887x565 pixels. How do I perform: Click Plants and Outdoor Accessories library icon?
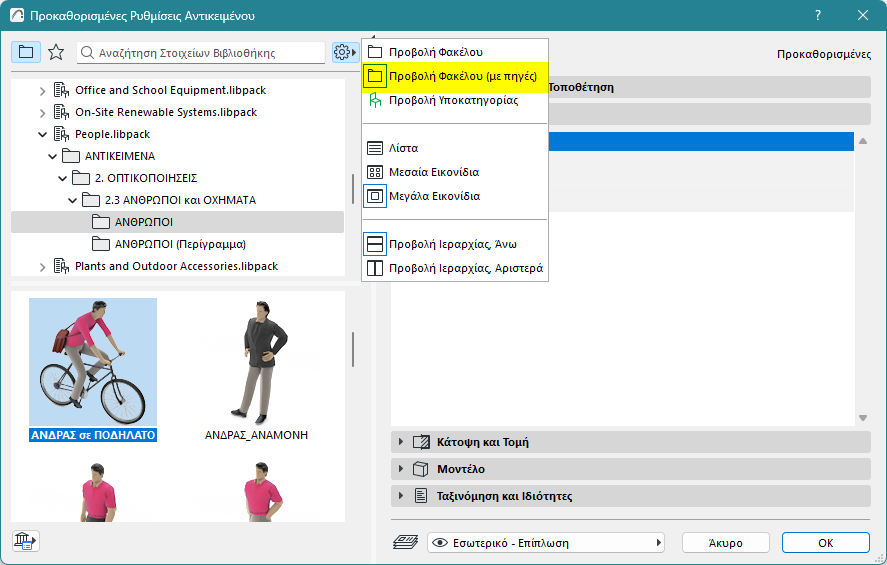pyautogui.click(x=62, y=266)
